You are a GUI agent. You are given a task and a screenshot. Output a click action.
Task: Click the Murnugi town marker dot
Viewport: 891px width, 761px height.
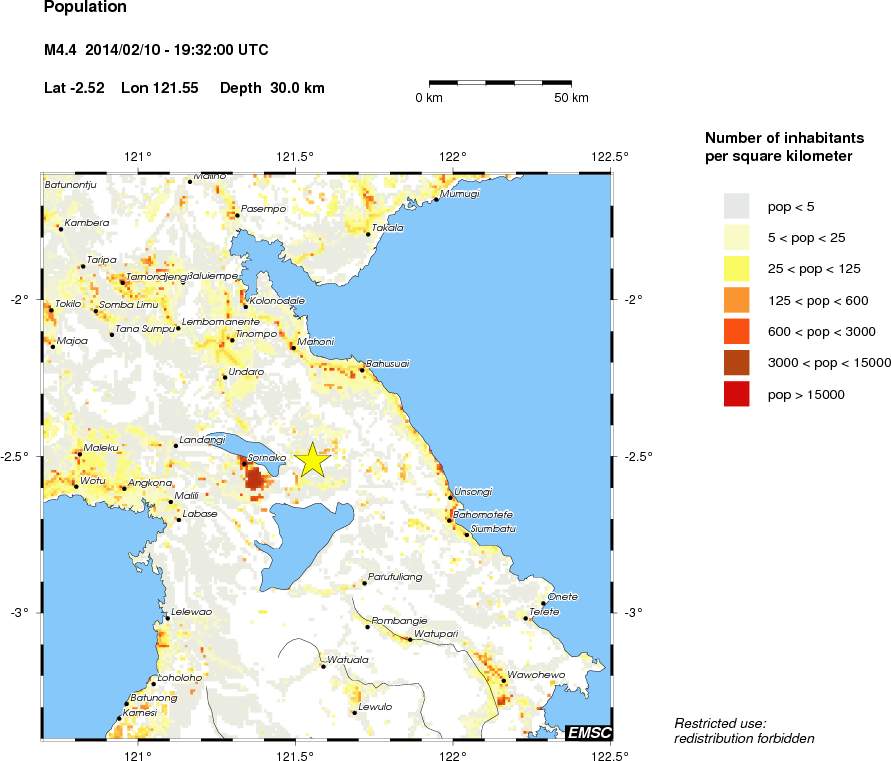tap(436, 199)
